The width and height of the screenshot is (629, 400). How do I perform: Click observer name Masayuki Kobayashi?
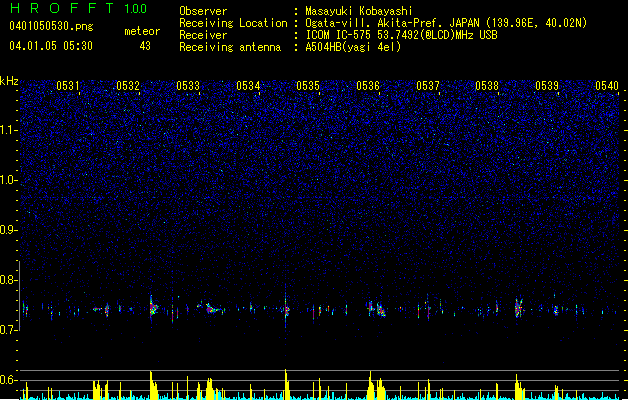tap(359, 11)
